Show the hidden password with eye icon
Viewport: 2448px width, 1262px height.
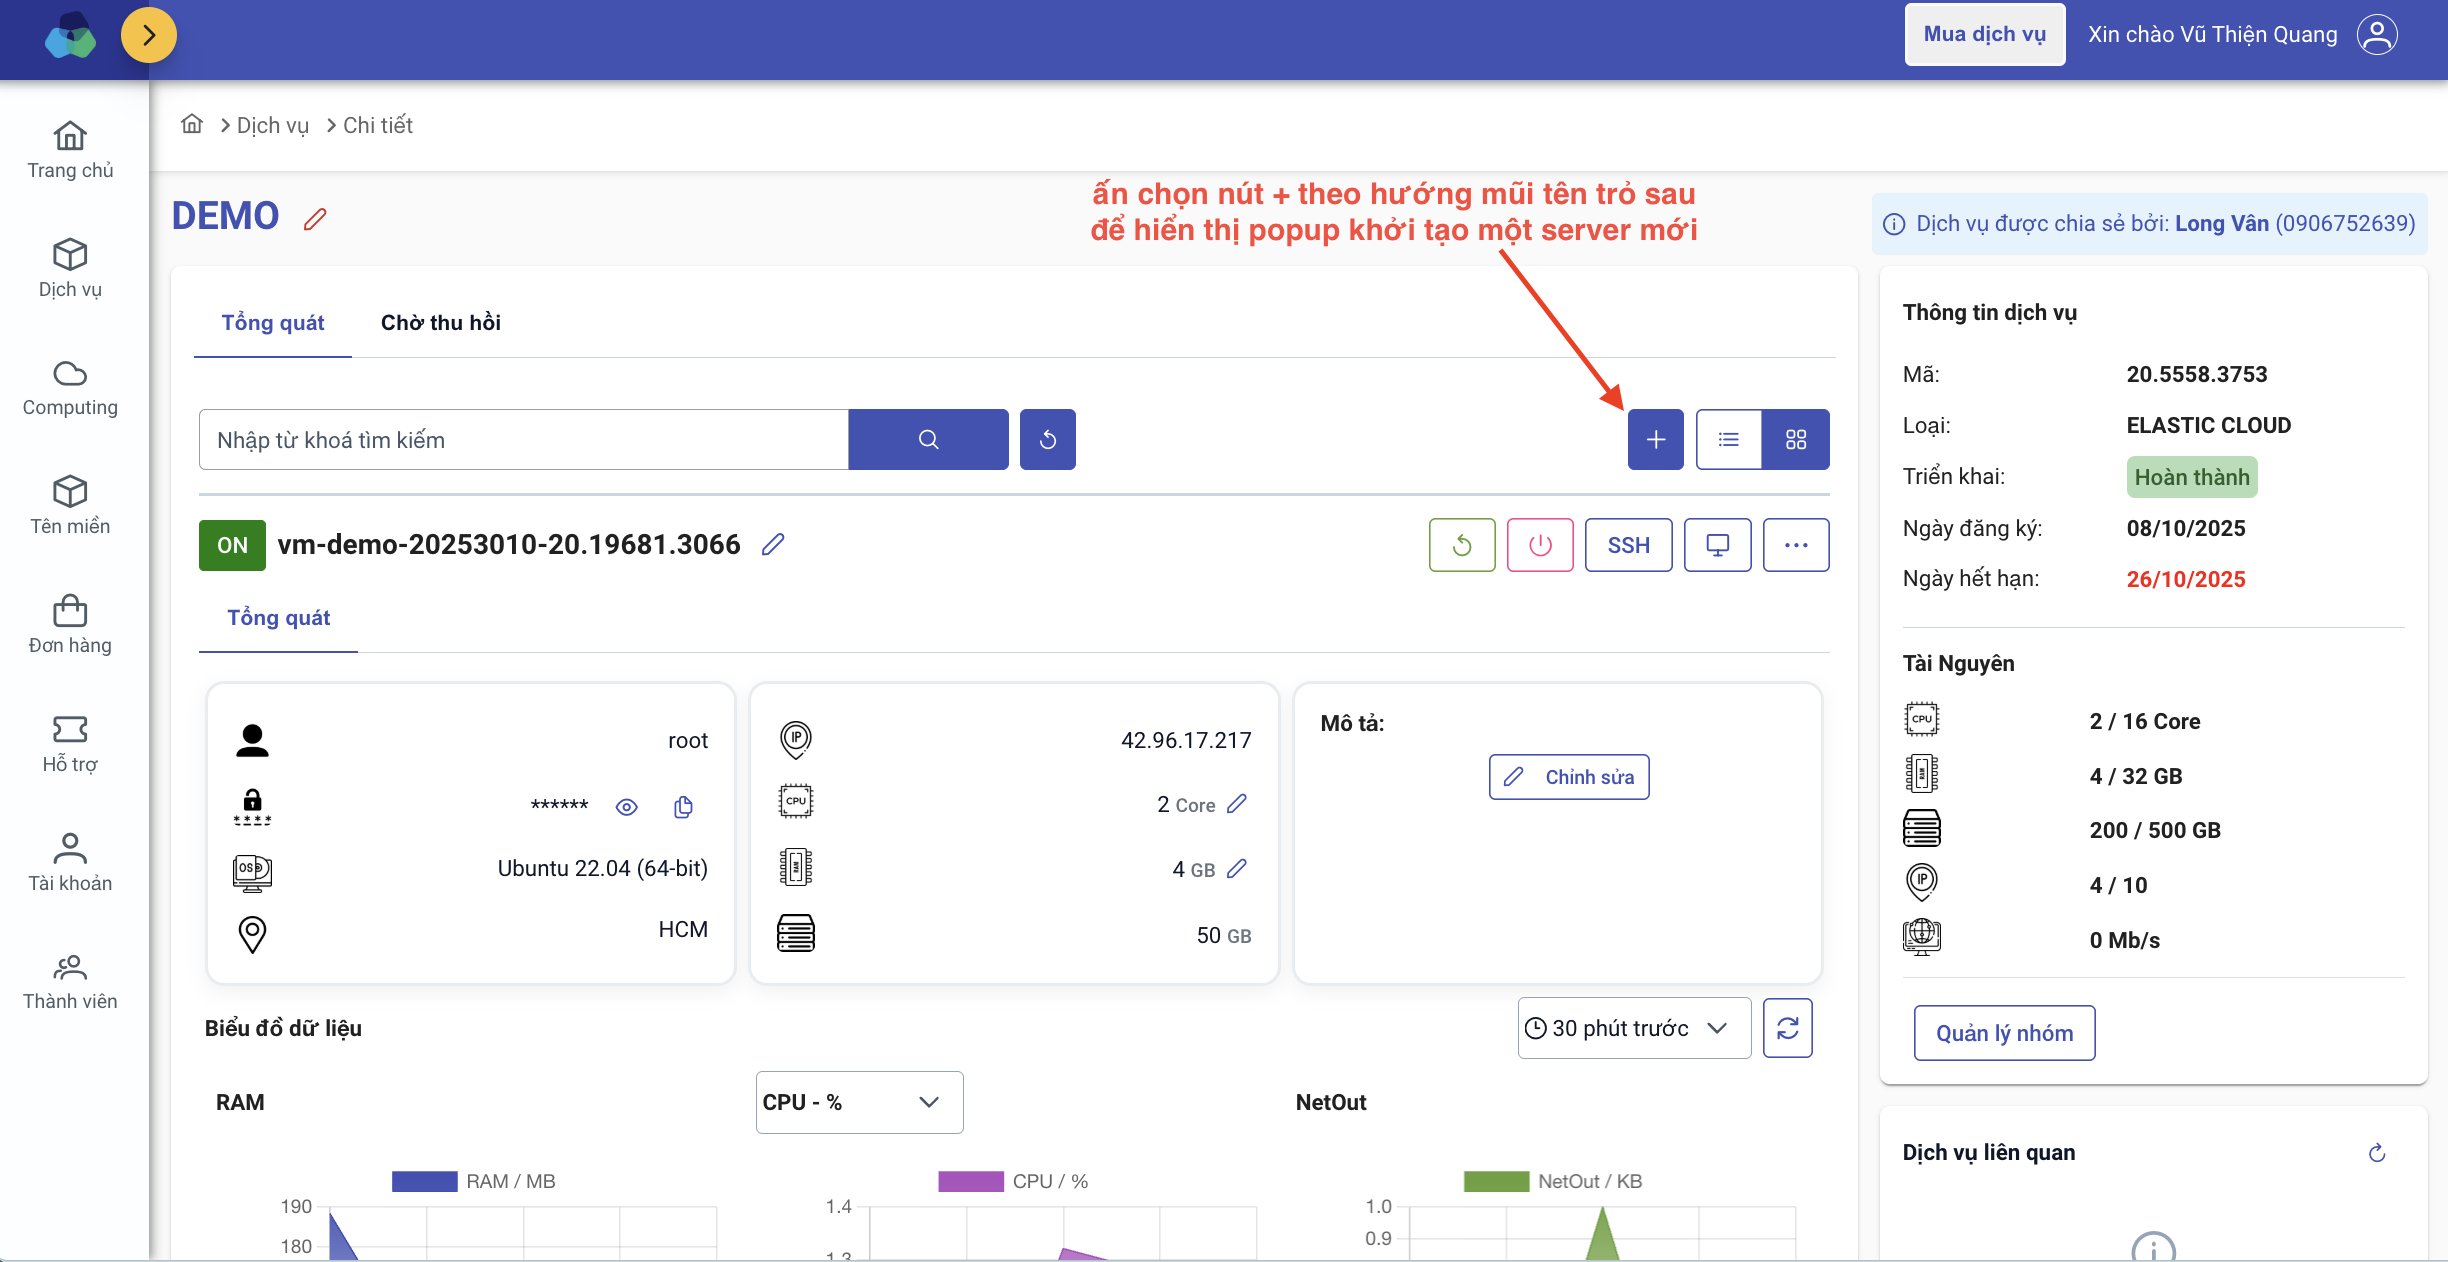[626, 807]
